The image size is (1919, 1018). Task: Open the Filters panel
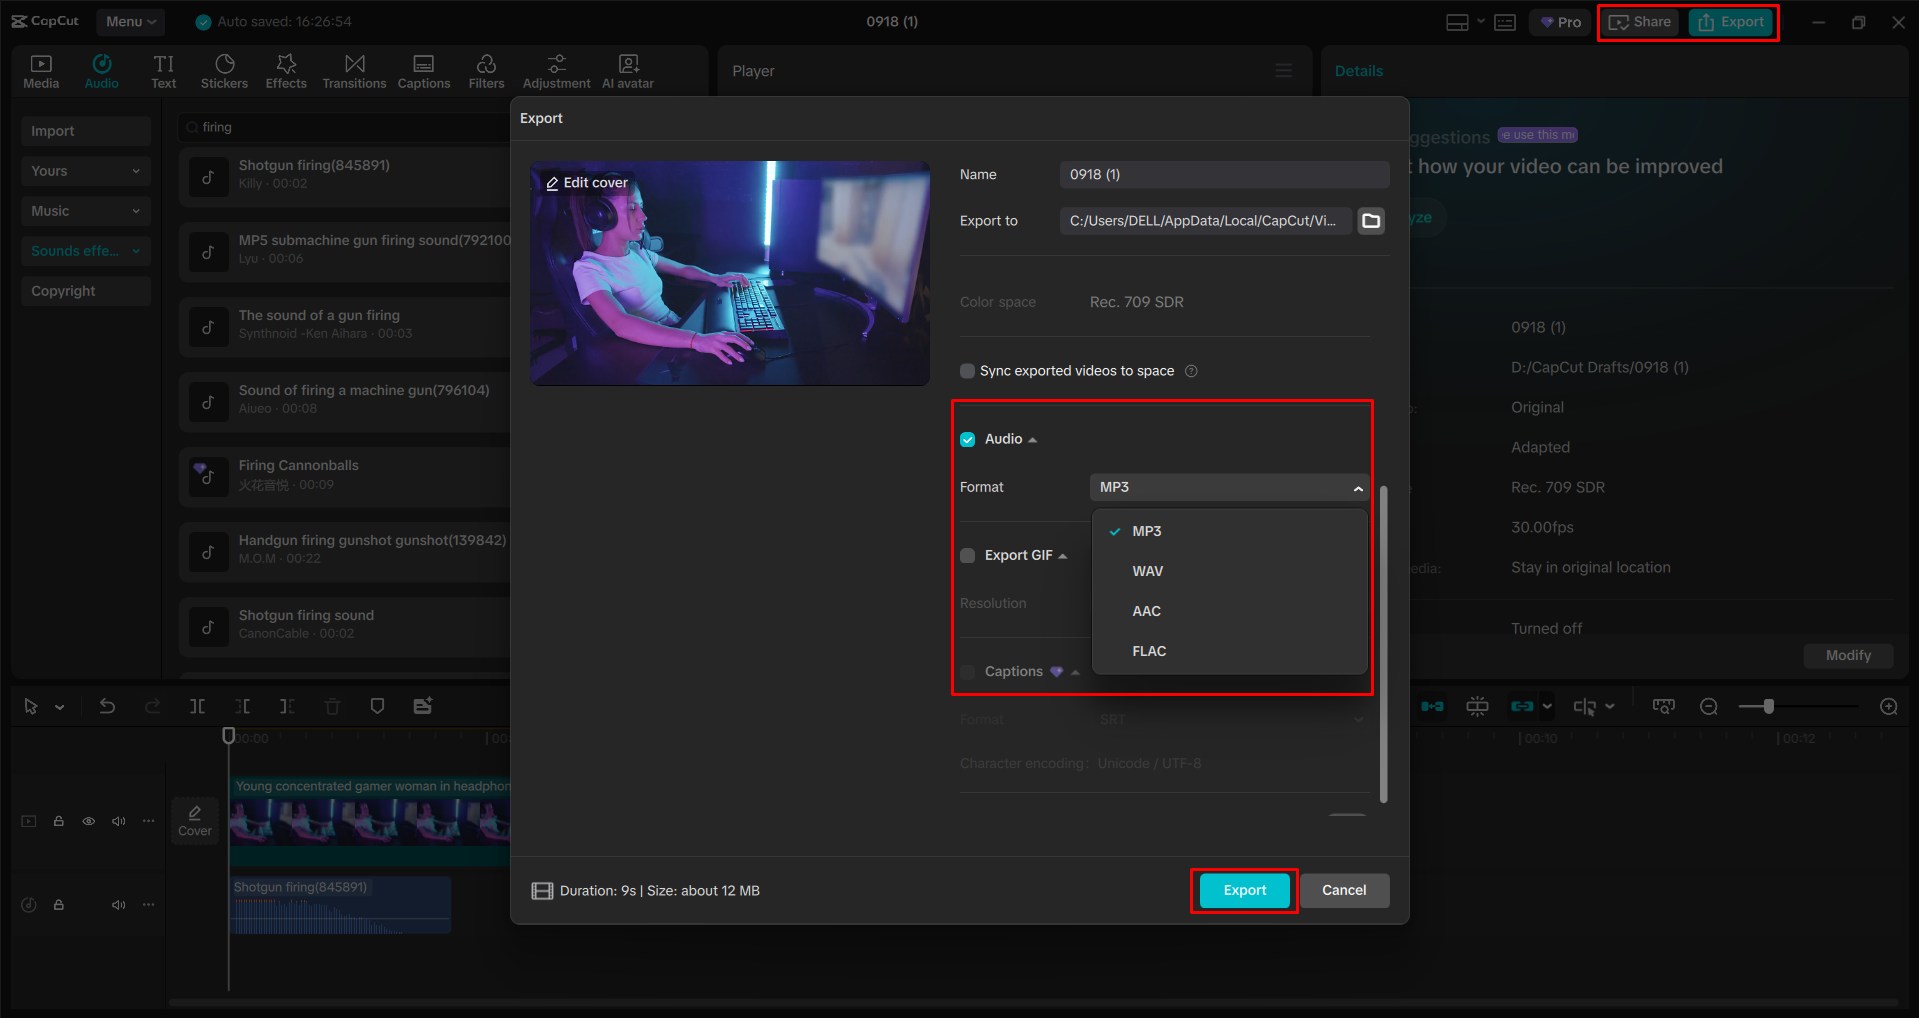(x=486, y=70)
